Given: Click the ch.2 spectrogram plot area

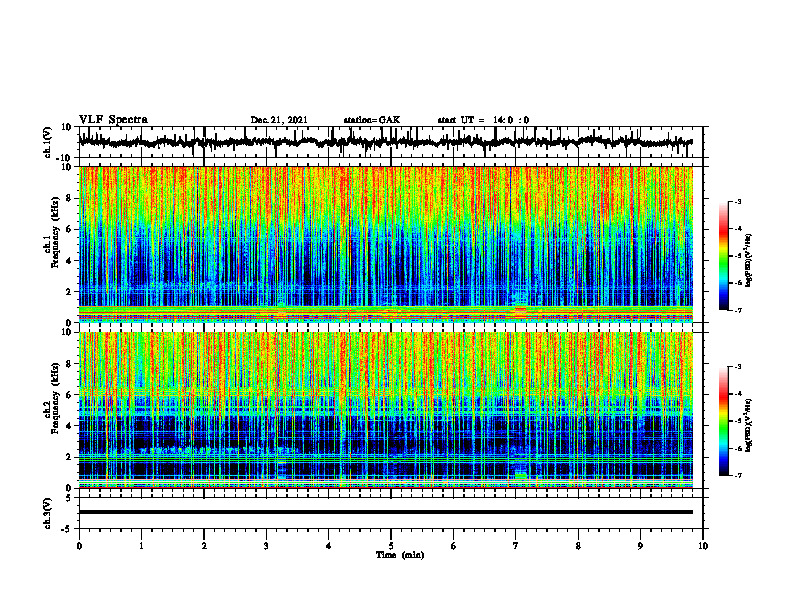Looking at the screenshot, I should (x=386, y=410).
